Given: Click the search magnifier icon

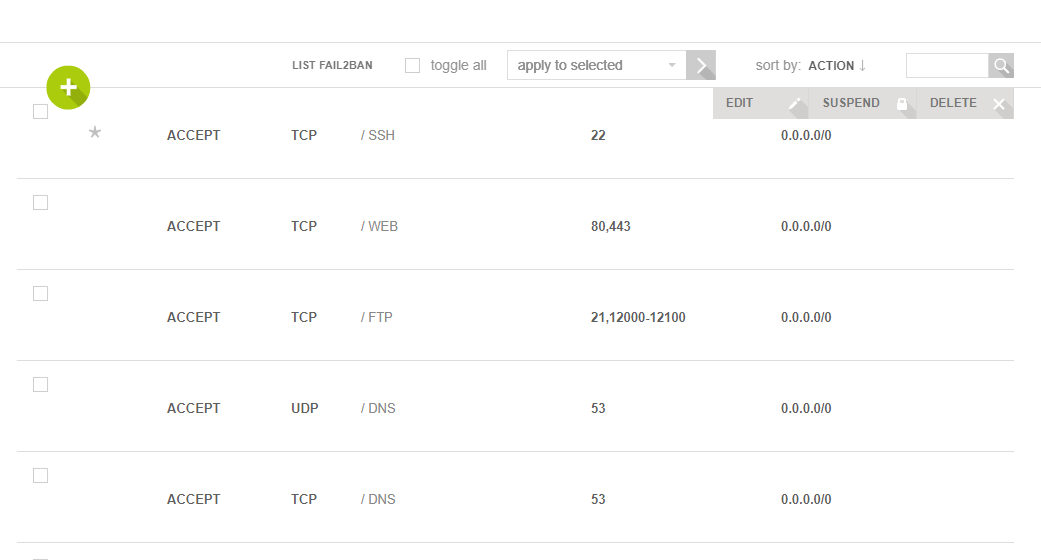Looking at the screenshot, I should 1001,66.
